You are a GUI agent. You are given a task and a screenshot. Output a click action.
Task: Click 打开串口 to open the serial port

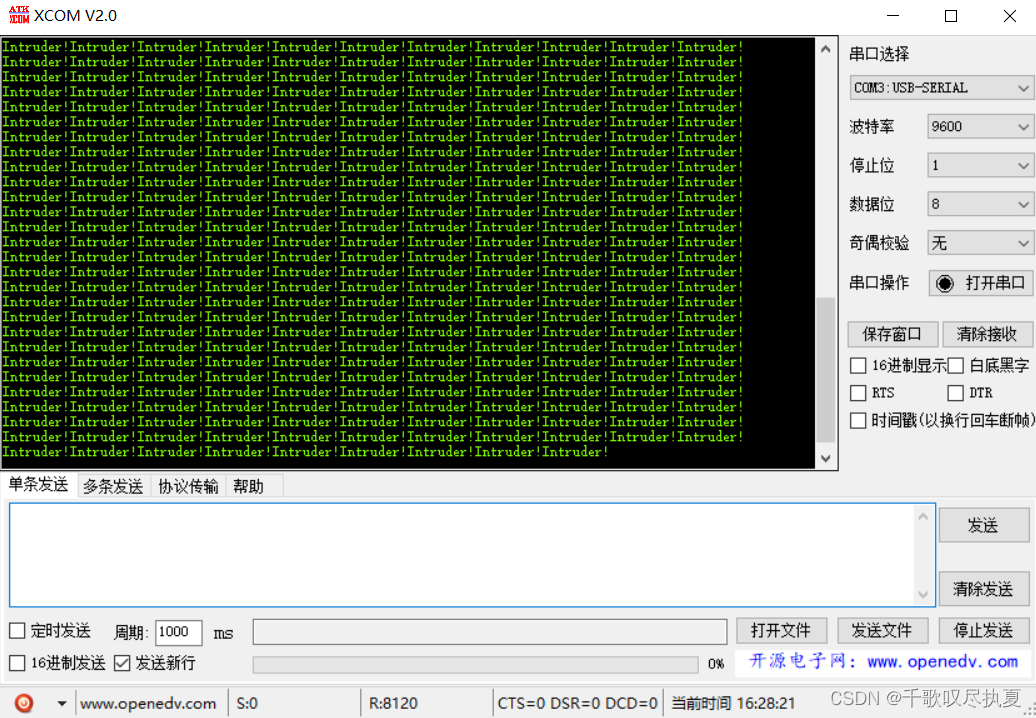[x=980, y=283]
